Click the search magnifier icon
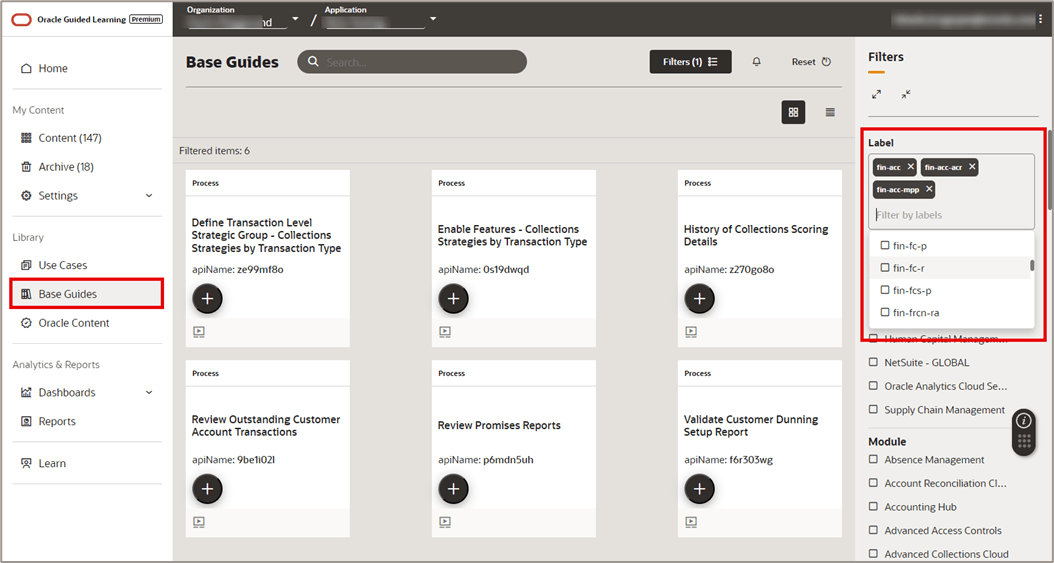Viewport: 1054px width, 563px height. (x=313, y=62)
